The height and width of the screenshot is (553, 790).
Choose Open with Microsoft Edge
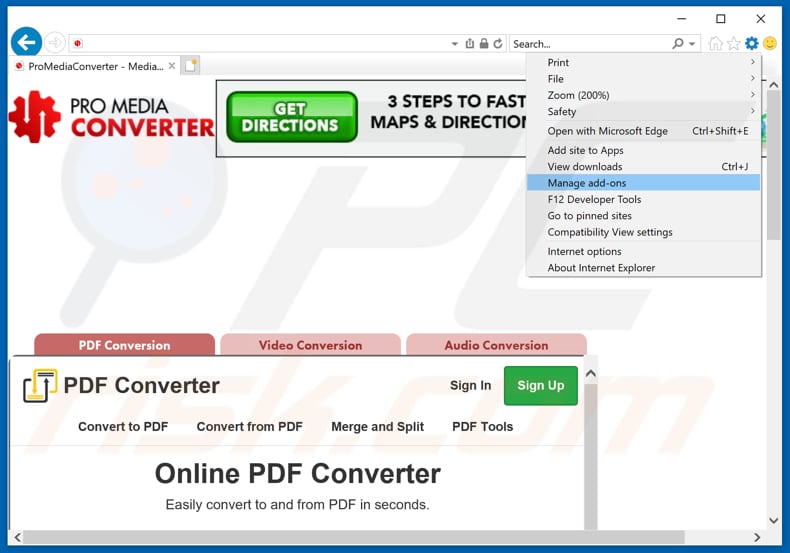[644, 131]
